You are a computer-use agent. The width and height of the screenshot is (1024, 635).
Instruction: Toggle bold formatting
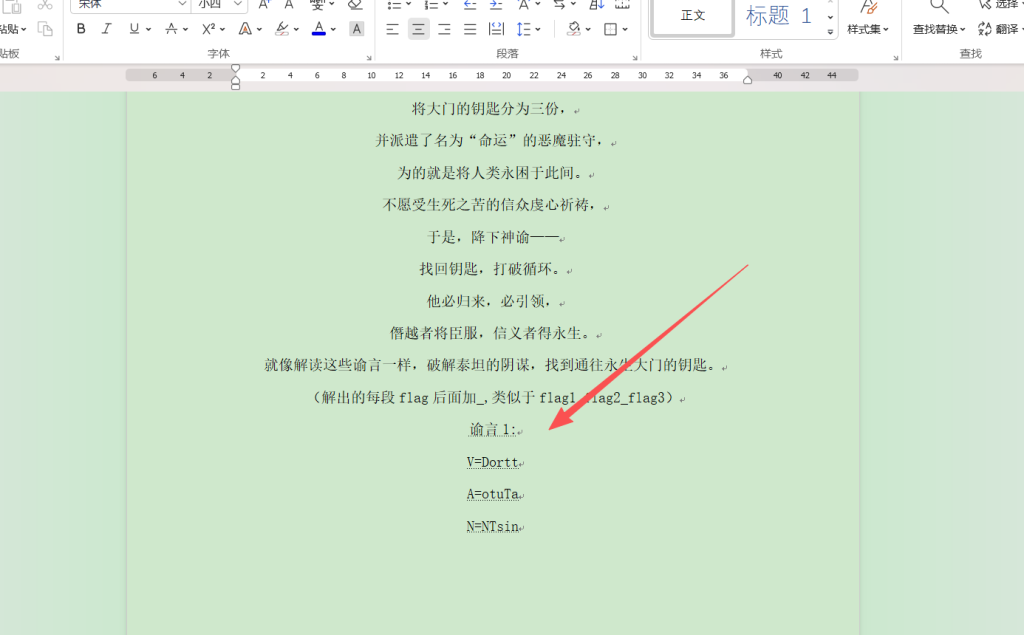click(x=81, y=29)
